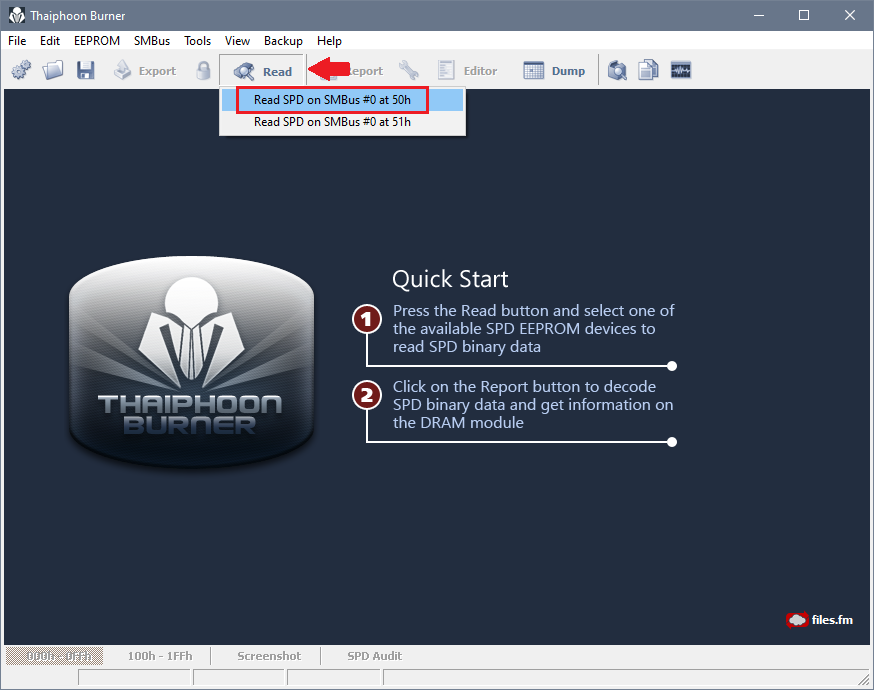The image size is (874, 690).
Task: Click the wrench tool icon
Action: (409, 71)
